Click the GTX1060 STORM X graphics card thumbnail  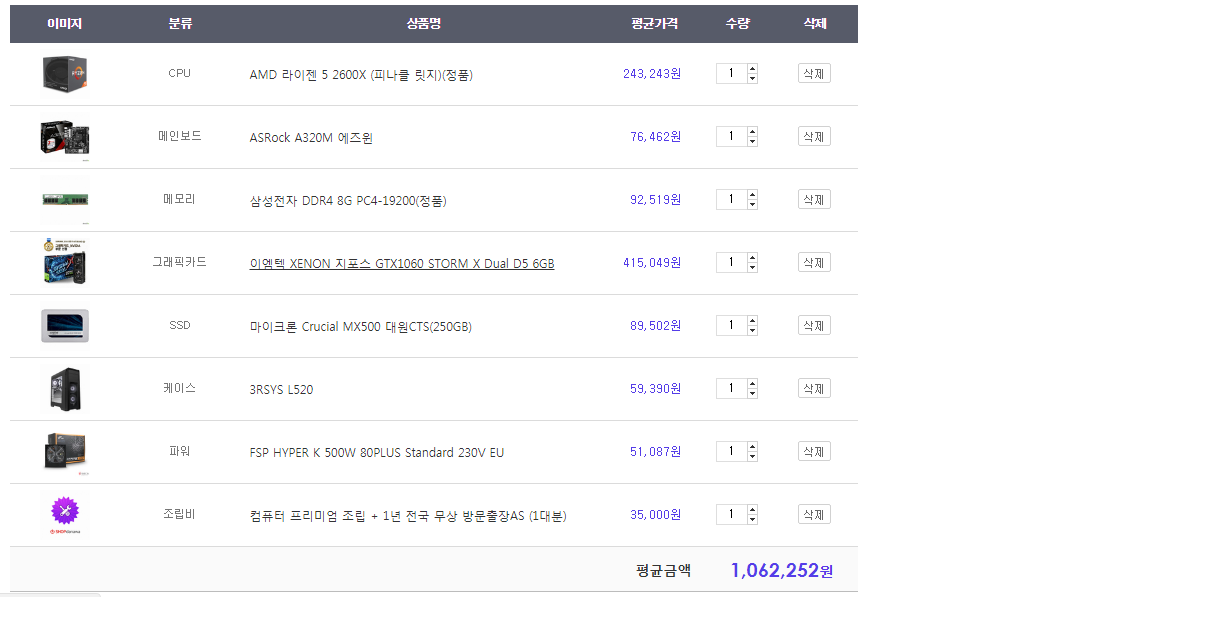point(65,263)
